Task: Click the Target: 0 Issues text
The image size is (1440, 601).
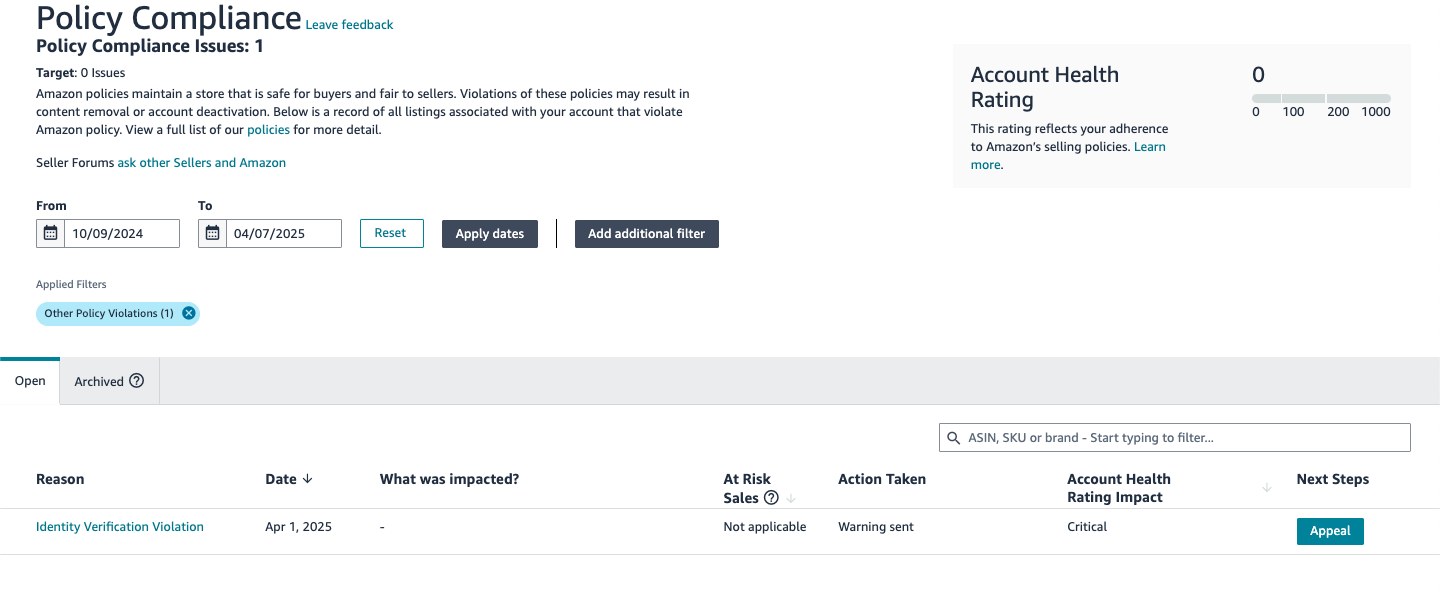Action: [81, 73]
